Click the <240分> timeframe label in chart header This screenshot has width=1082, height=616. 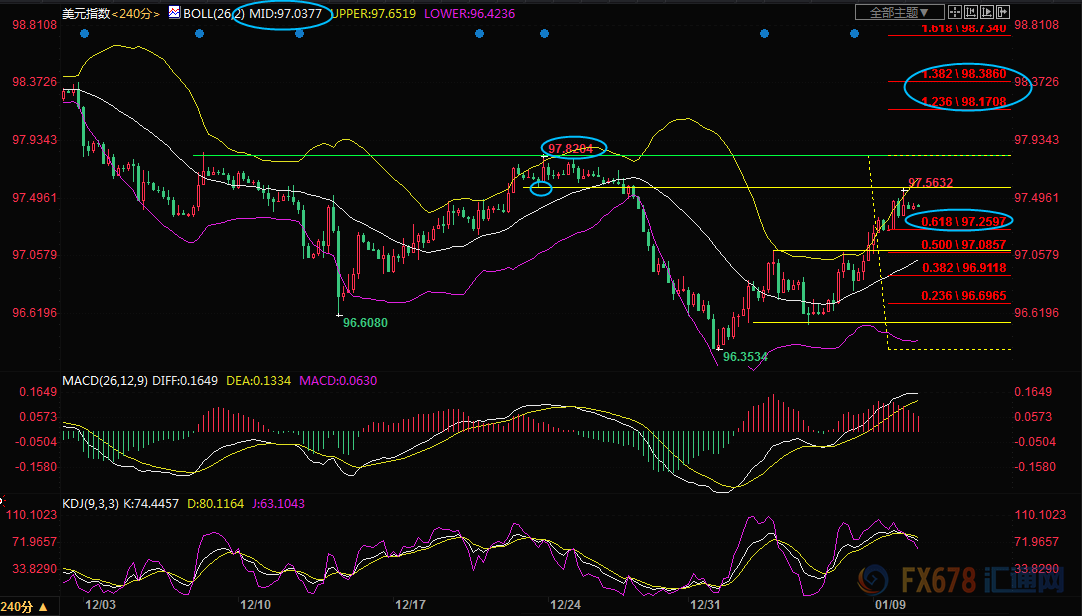[x=136, y=13]
